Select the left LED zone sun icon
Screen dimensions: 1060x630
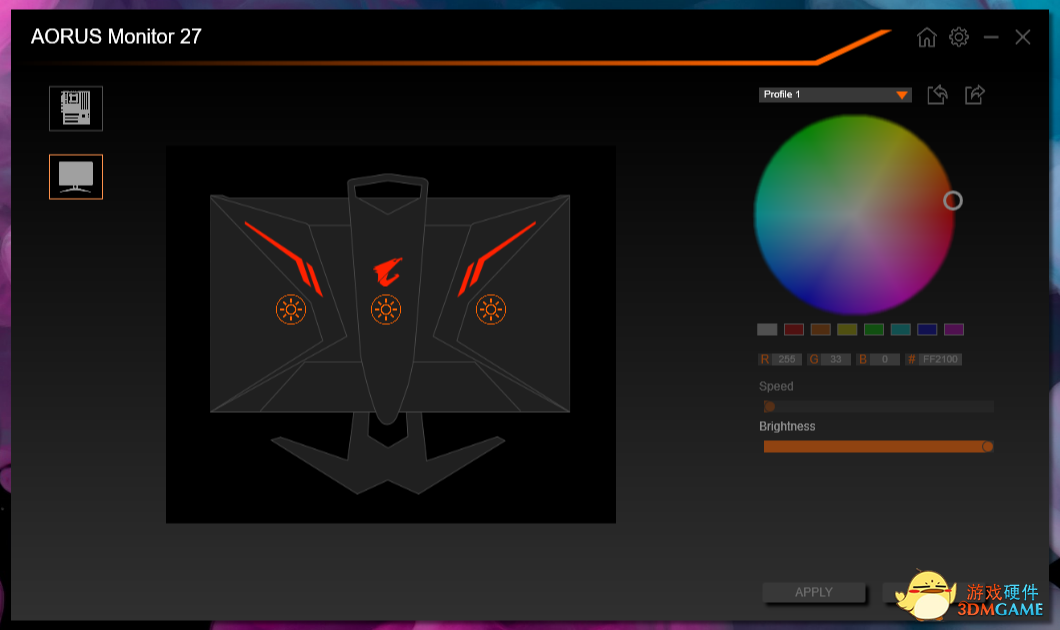[x=291, y=310]
